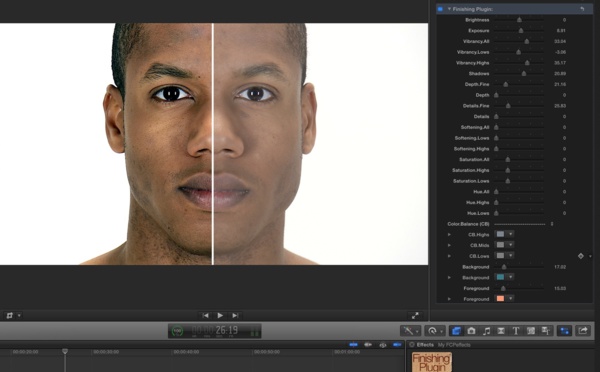Click the Saturation.All slider handle

click(x=508, y=159)
